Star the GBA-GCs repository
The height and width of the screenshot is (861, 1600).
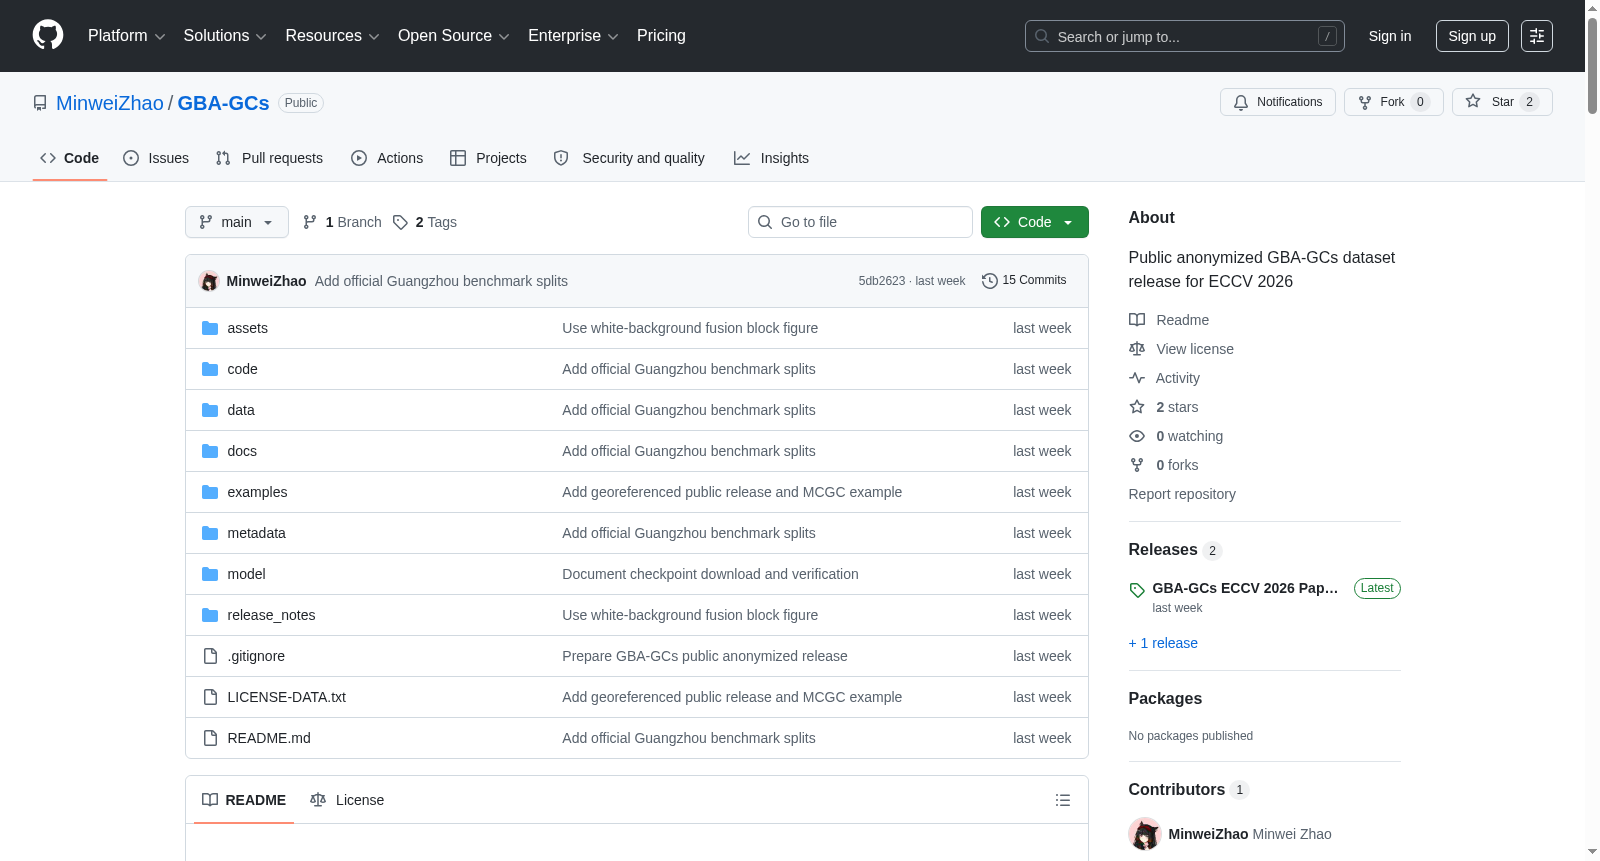tap(1502, 102)
